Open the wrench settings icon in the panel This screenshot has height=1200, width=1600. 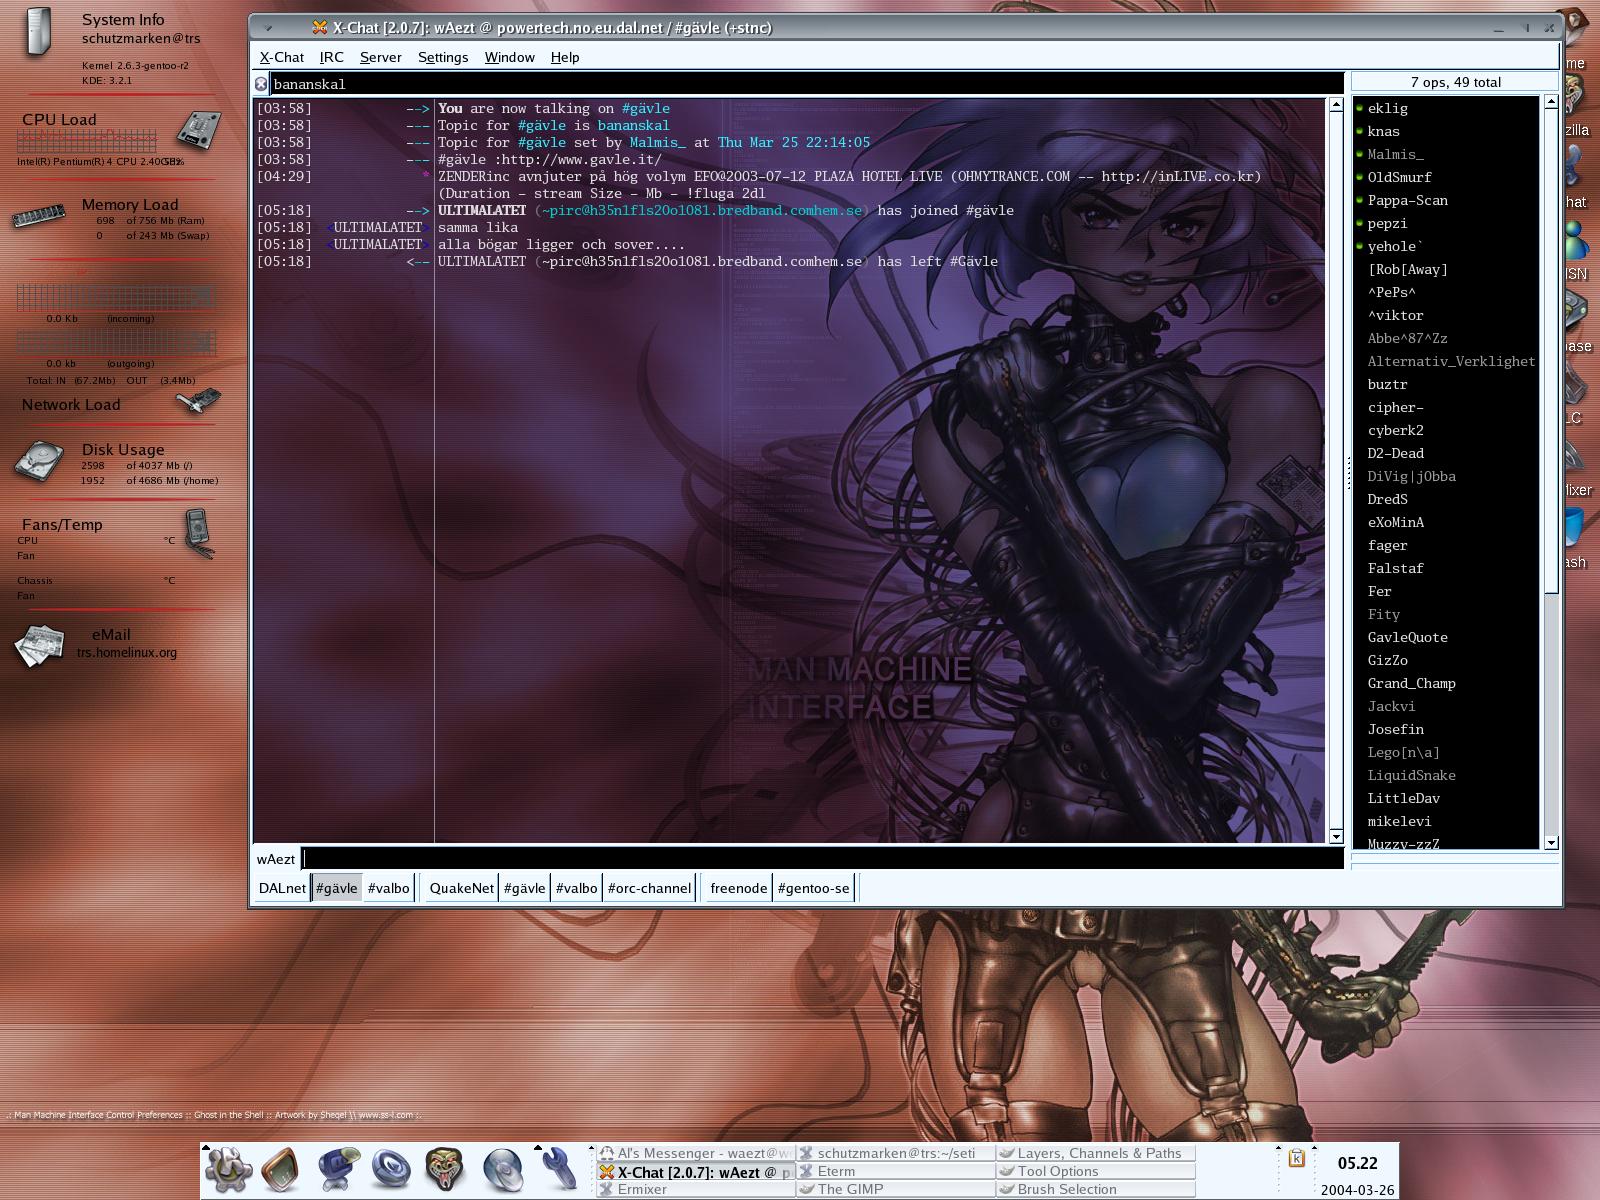coord(561,1170)
